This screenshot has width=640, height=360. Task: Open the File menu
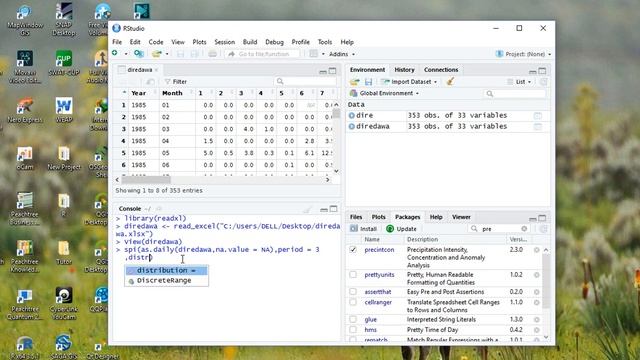point(117,42)
